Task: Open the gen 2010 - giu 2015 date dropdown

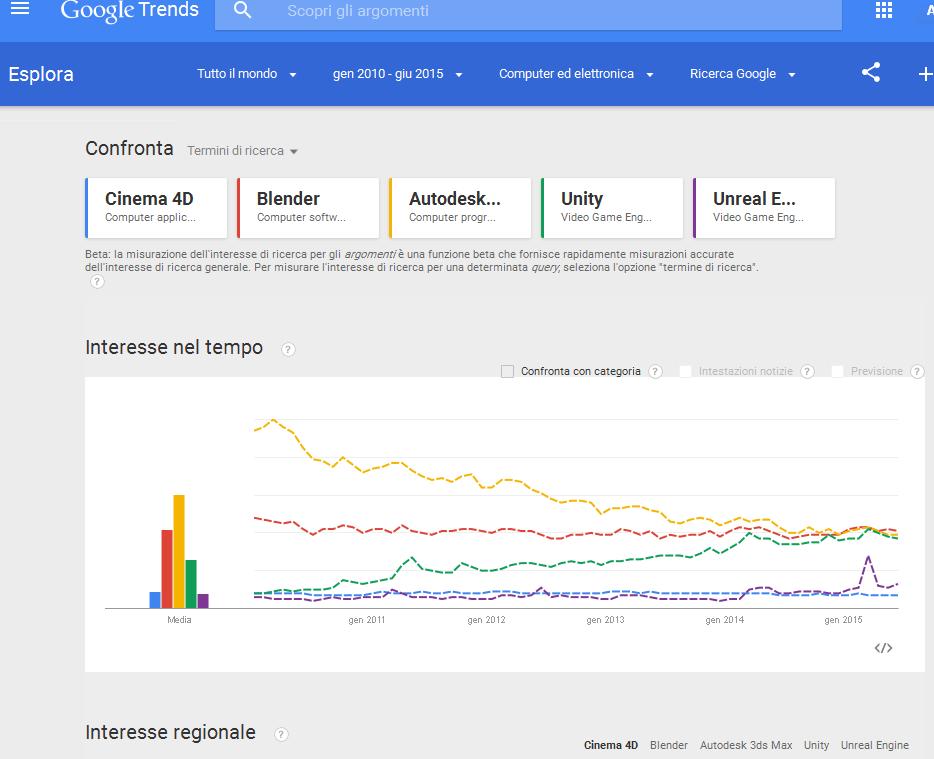Action: pos(397,74)
